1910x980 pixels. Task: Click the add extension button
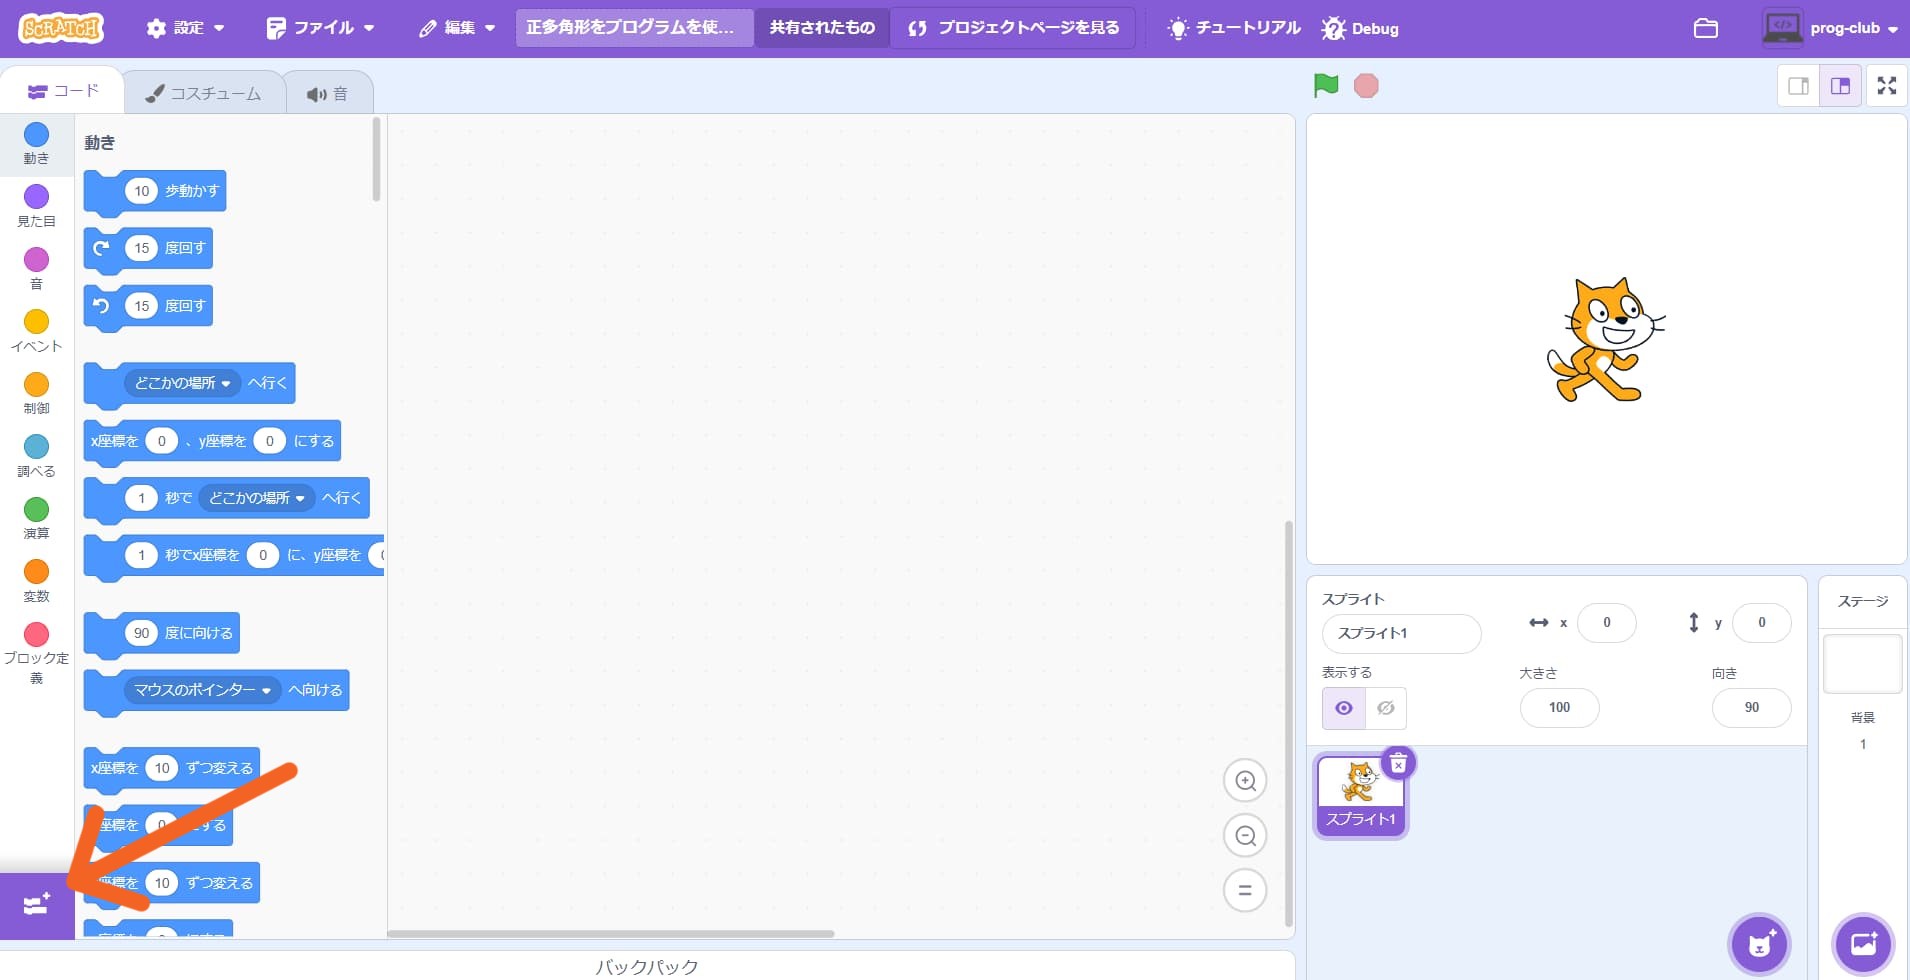pos(37,905)
